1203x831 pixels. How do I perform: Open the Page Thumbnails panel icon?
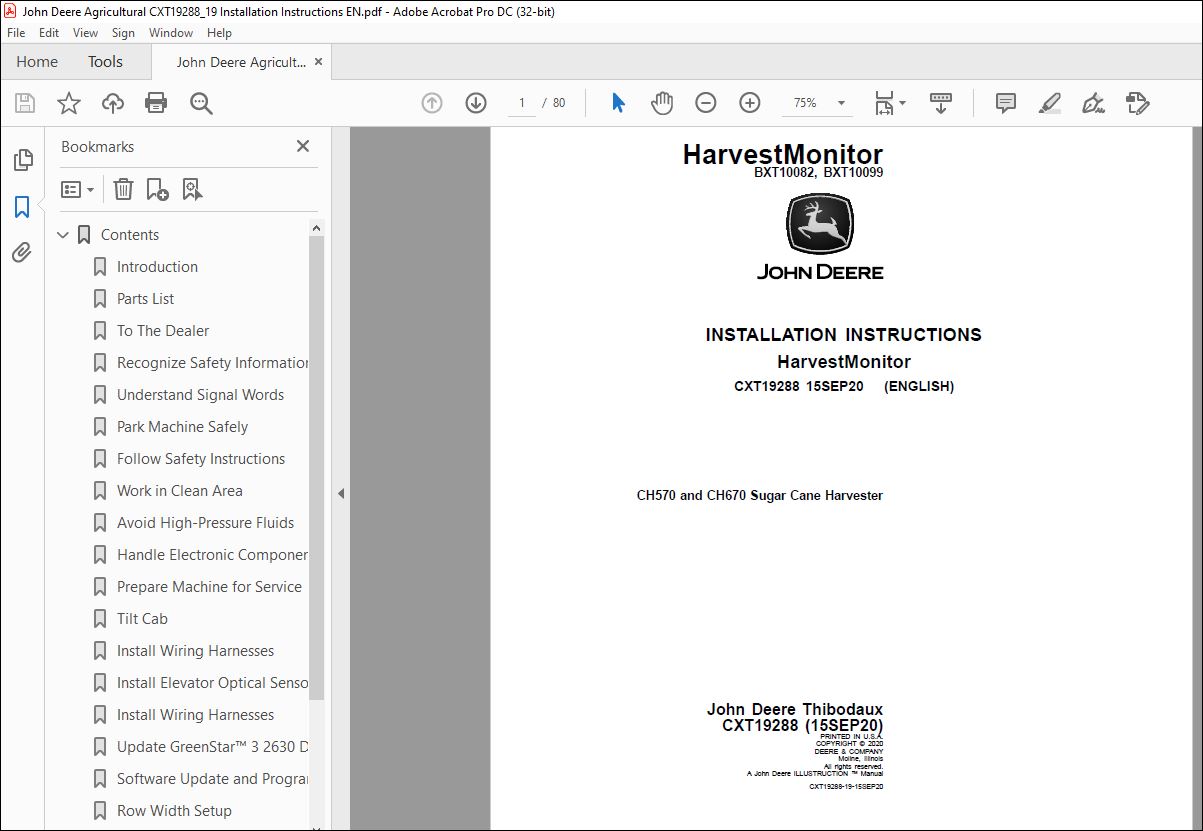(x=22, y=160)
